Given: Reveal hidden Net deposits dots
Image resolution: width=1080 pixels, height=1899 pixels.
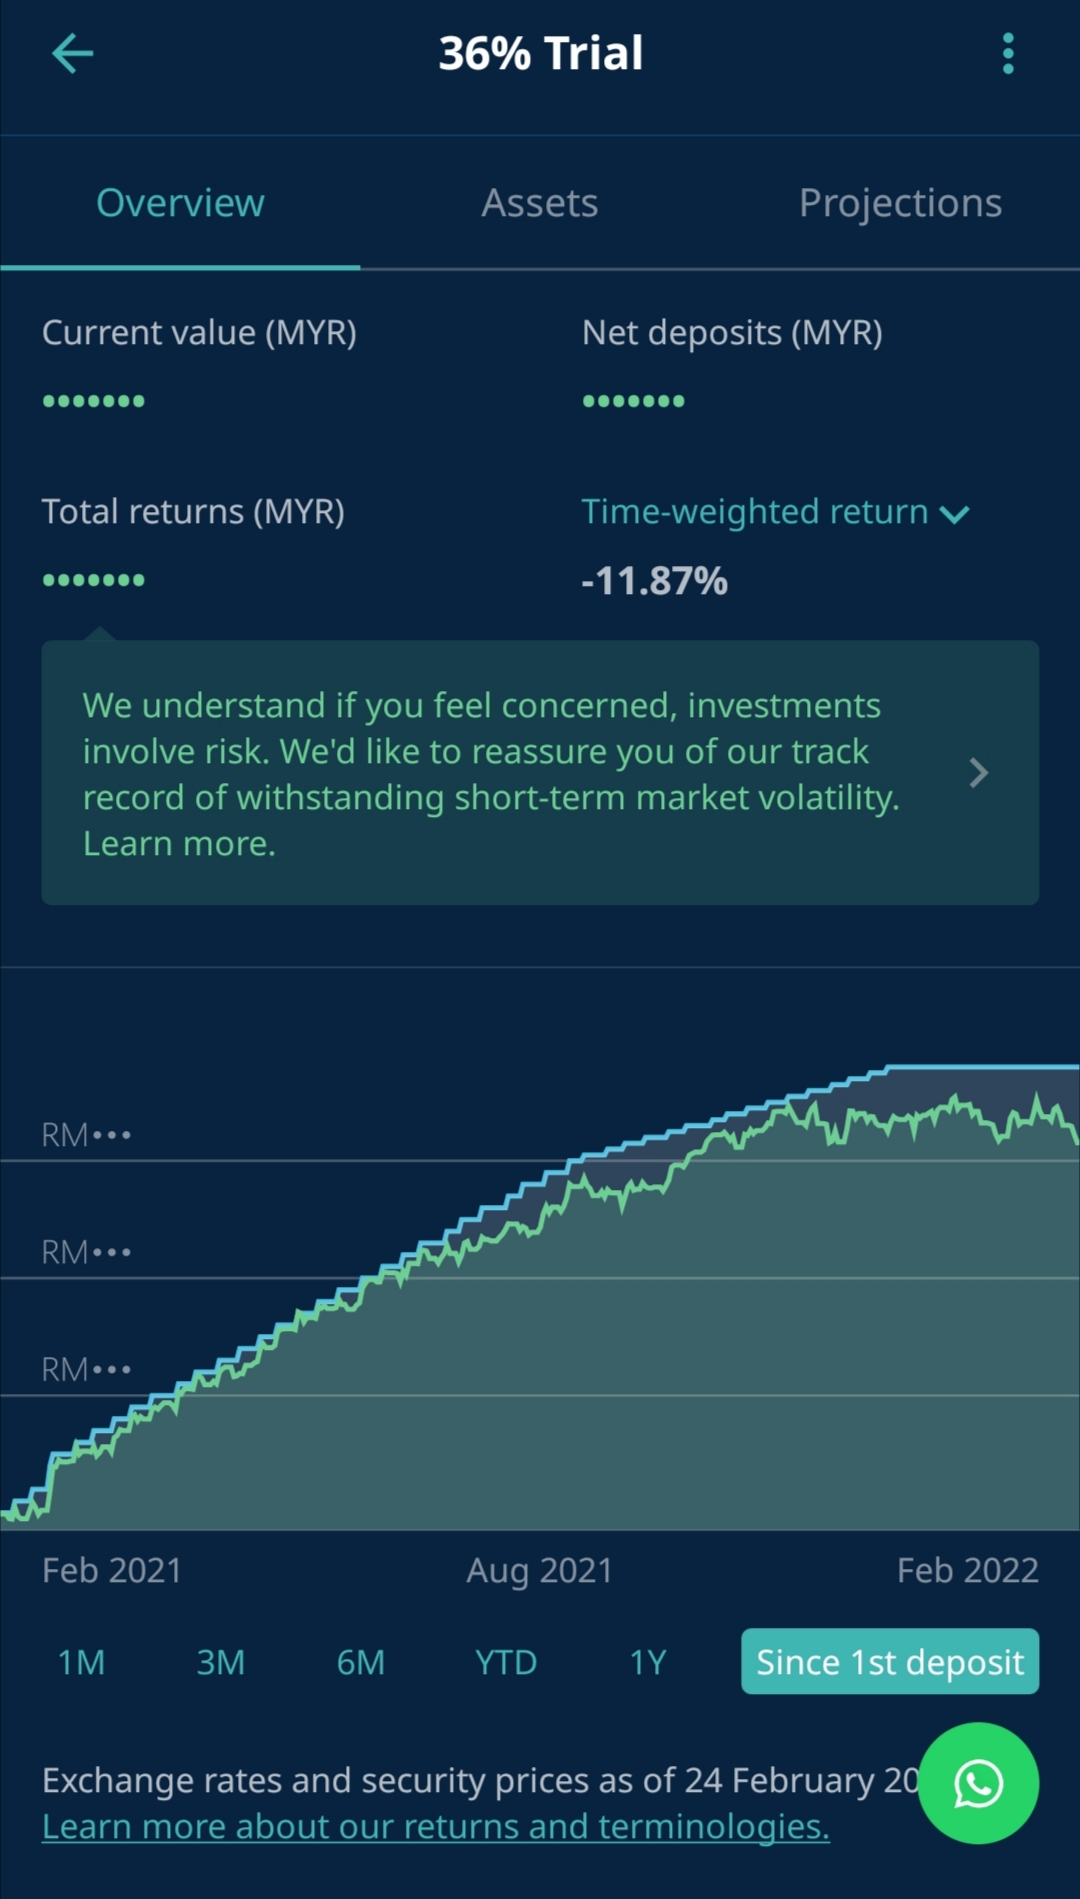Looking at the screenshot, I should click(634, 401).
